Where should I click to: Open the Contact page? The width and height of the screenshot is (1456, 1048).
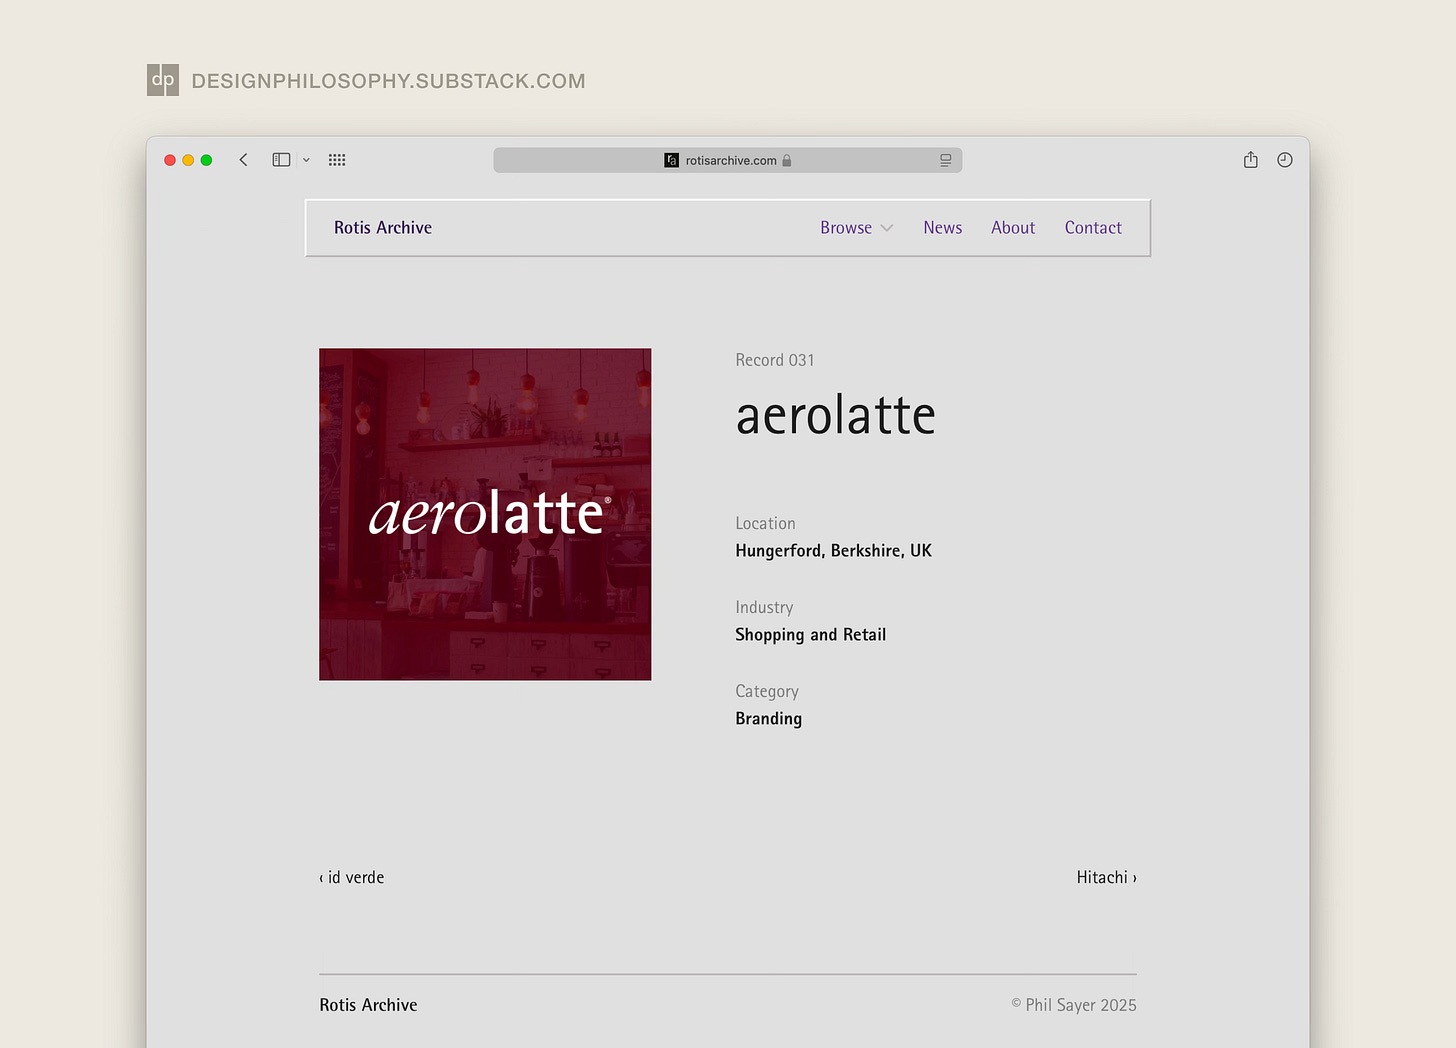click(1093, 228)
